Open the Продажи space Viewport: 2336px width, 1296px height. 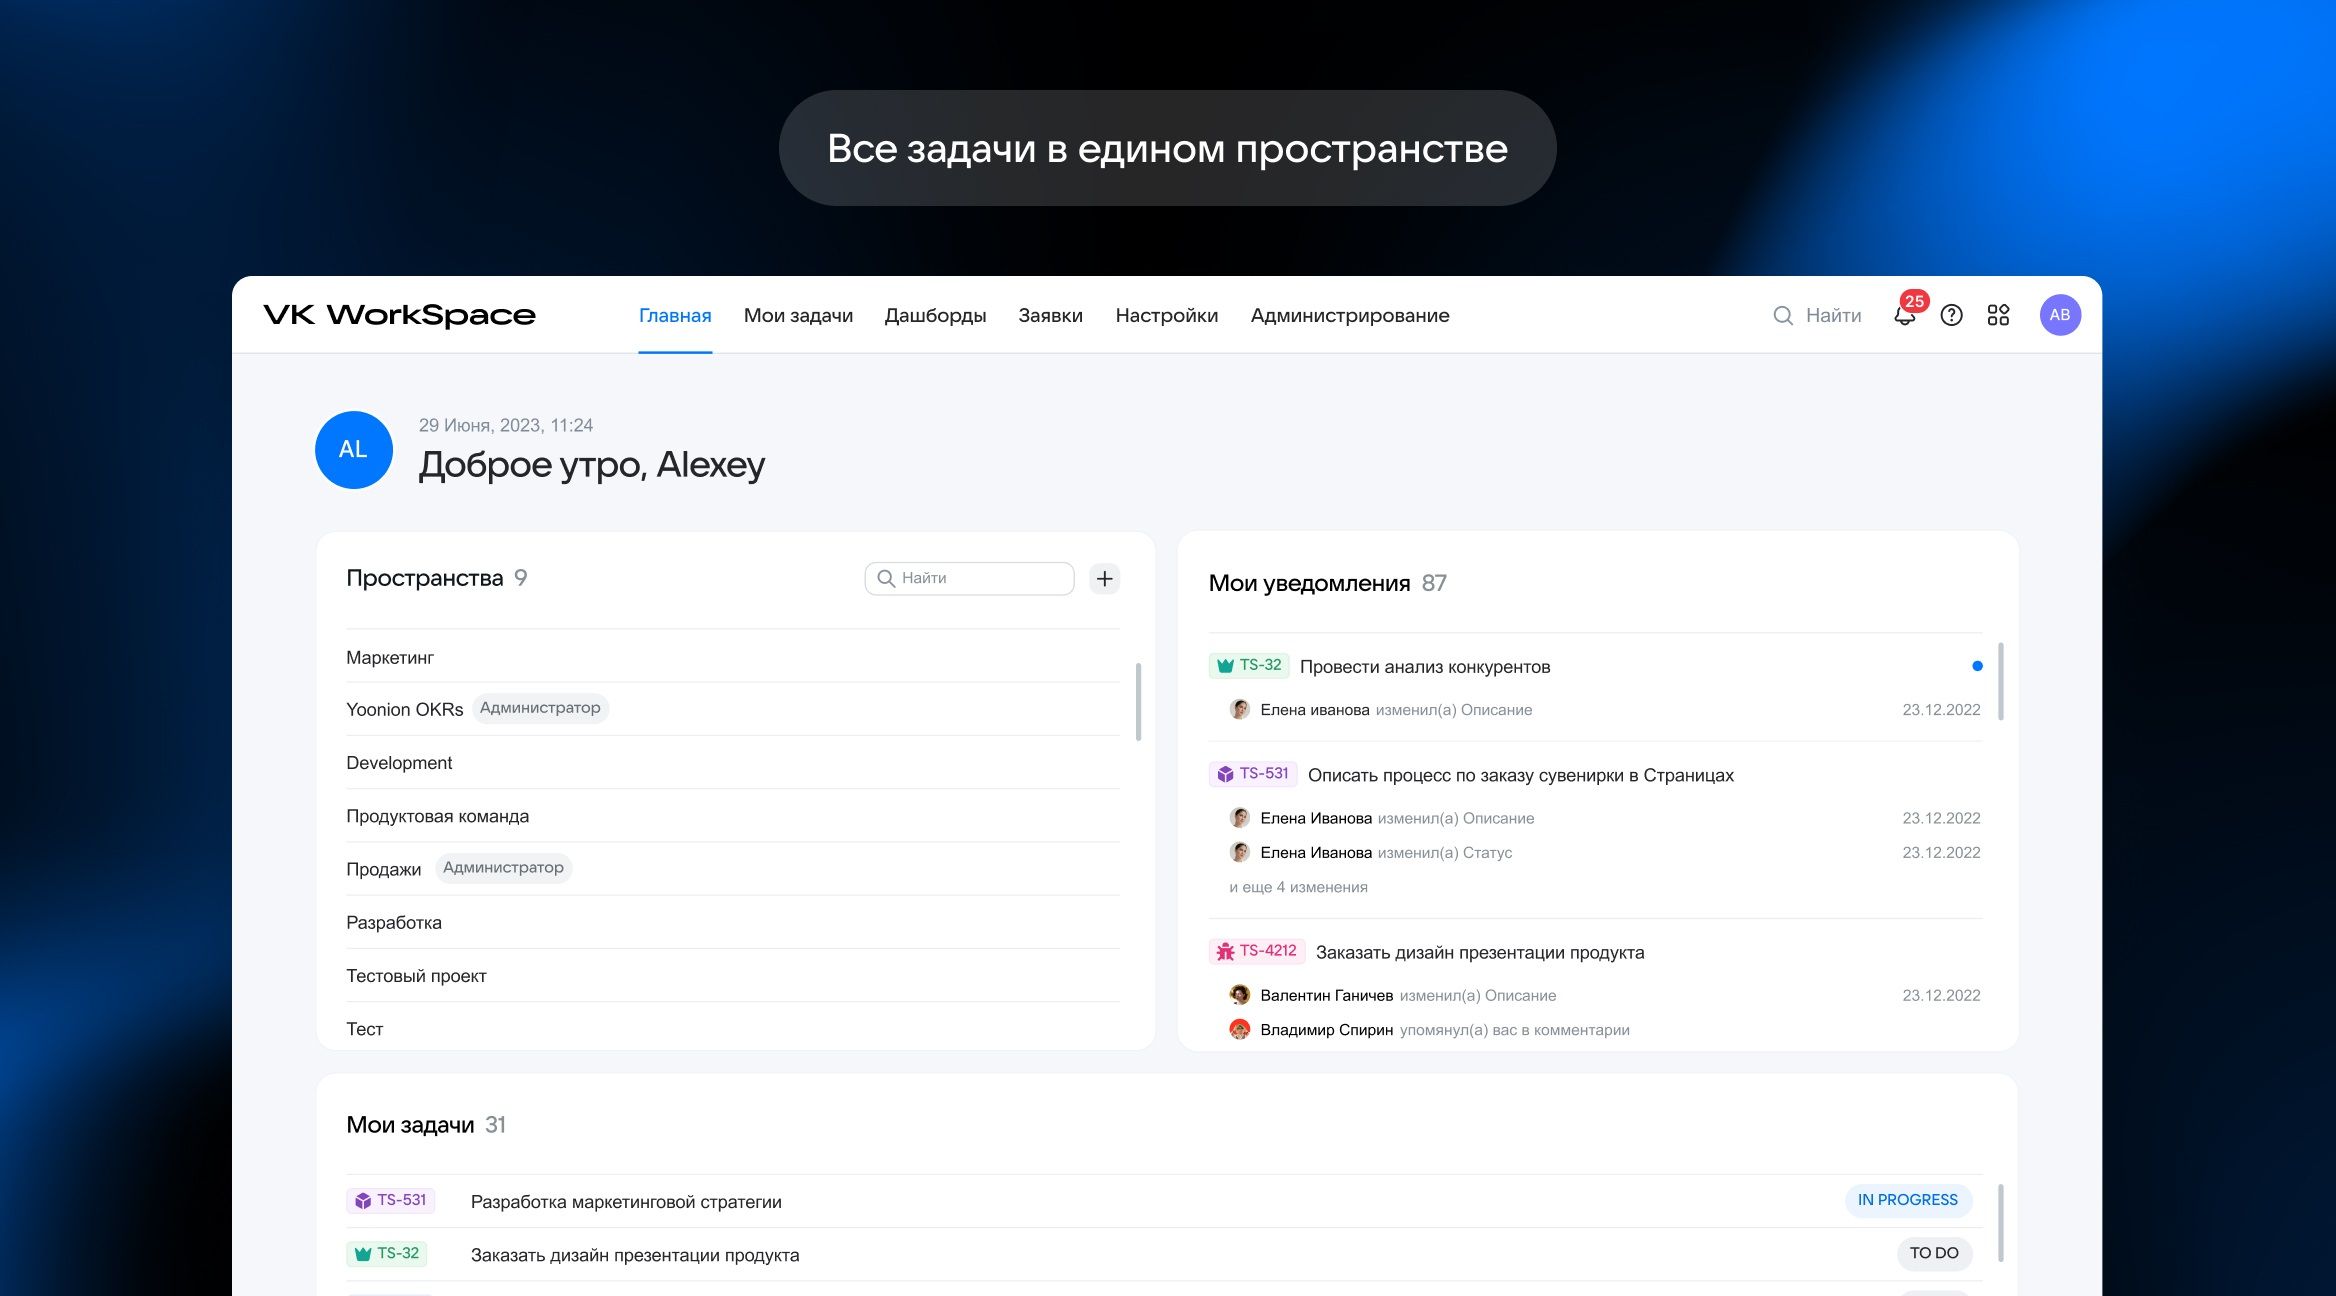coord(733,868)
